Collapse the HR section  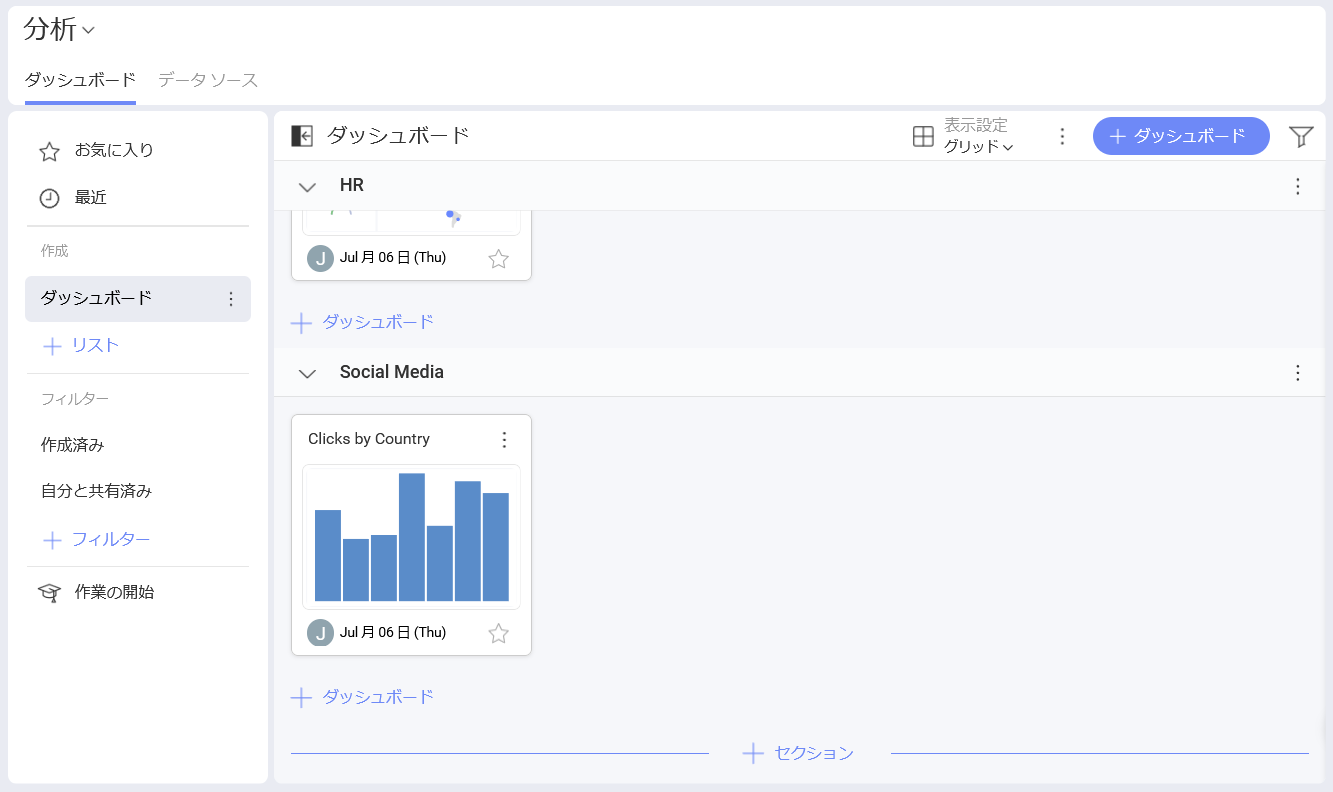tap(307, 187)
